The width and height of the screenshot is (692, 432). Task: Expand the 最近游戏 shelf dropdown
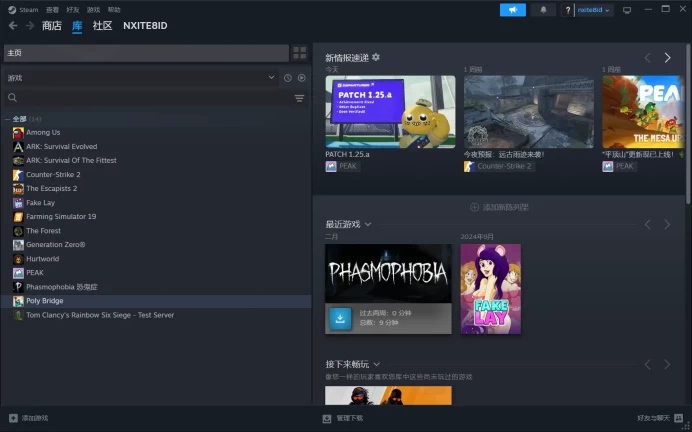(x=368, y=225)
